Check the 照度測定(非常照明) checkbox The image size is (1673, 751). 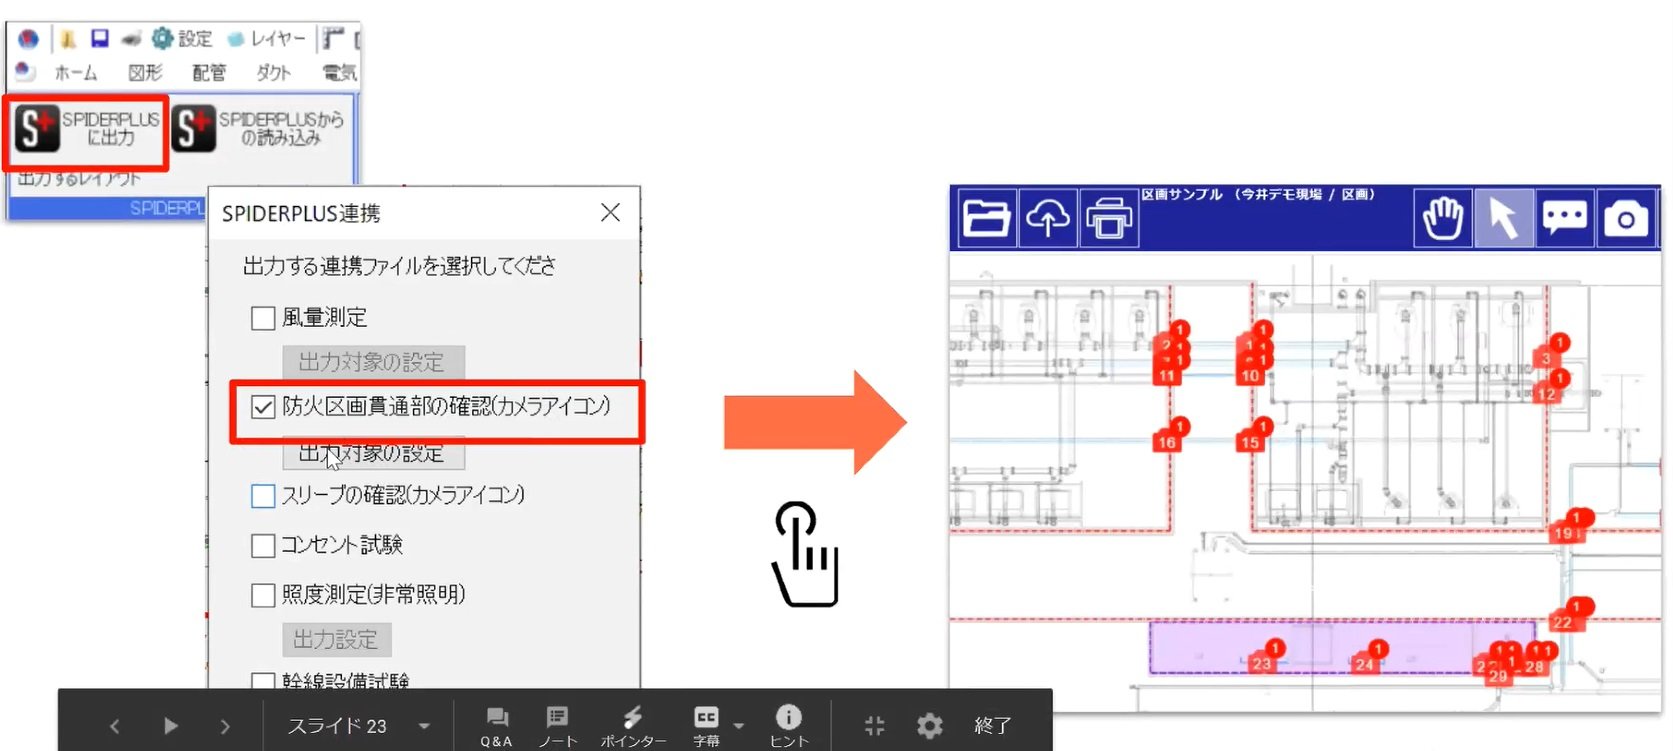tap(263, 595)
